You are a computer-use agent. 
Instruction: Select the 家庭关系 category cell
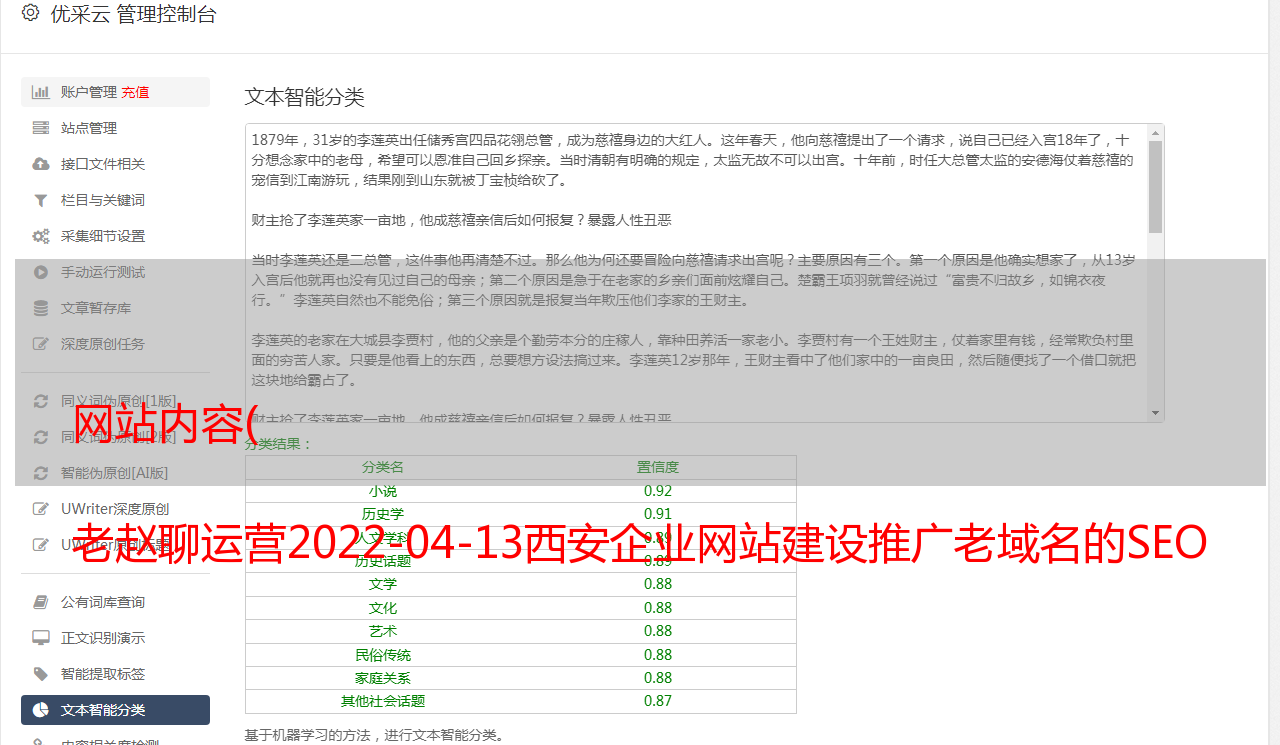pos(383,678)
